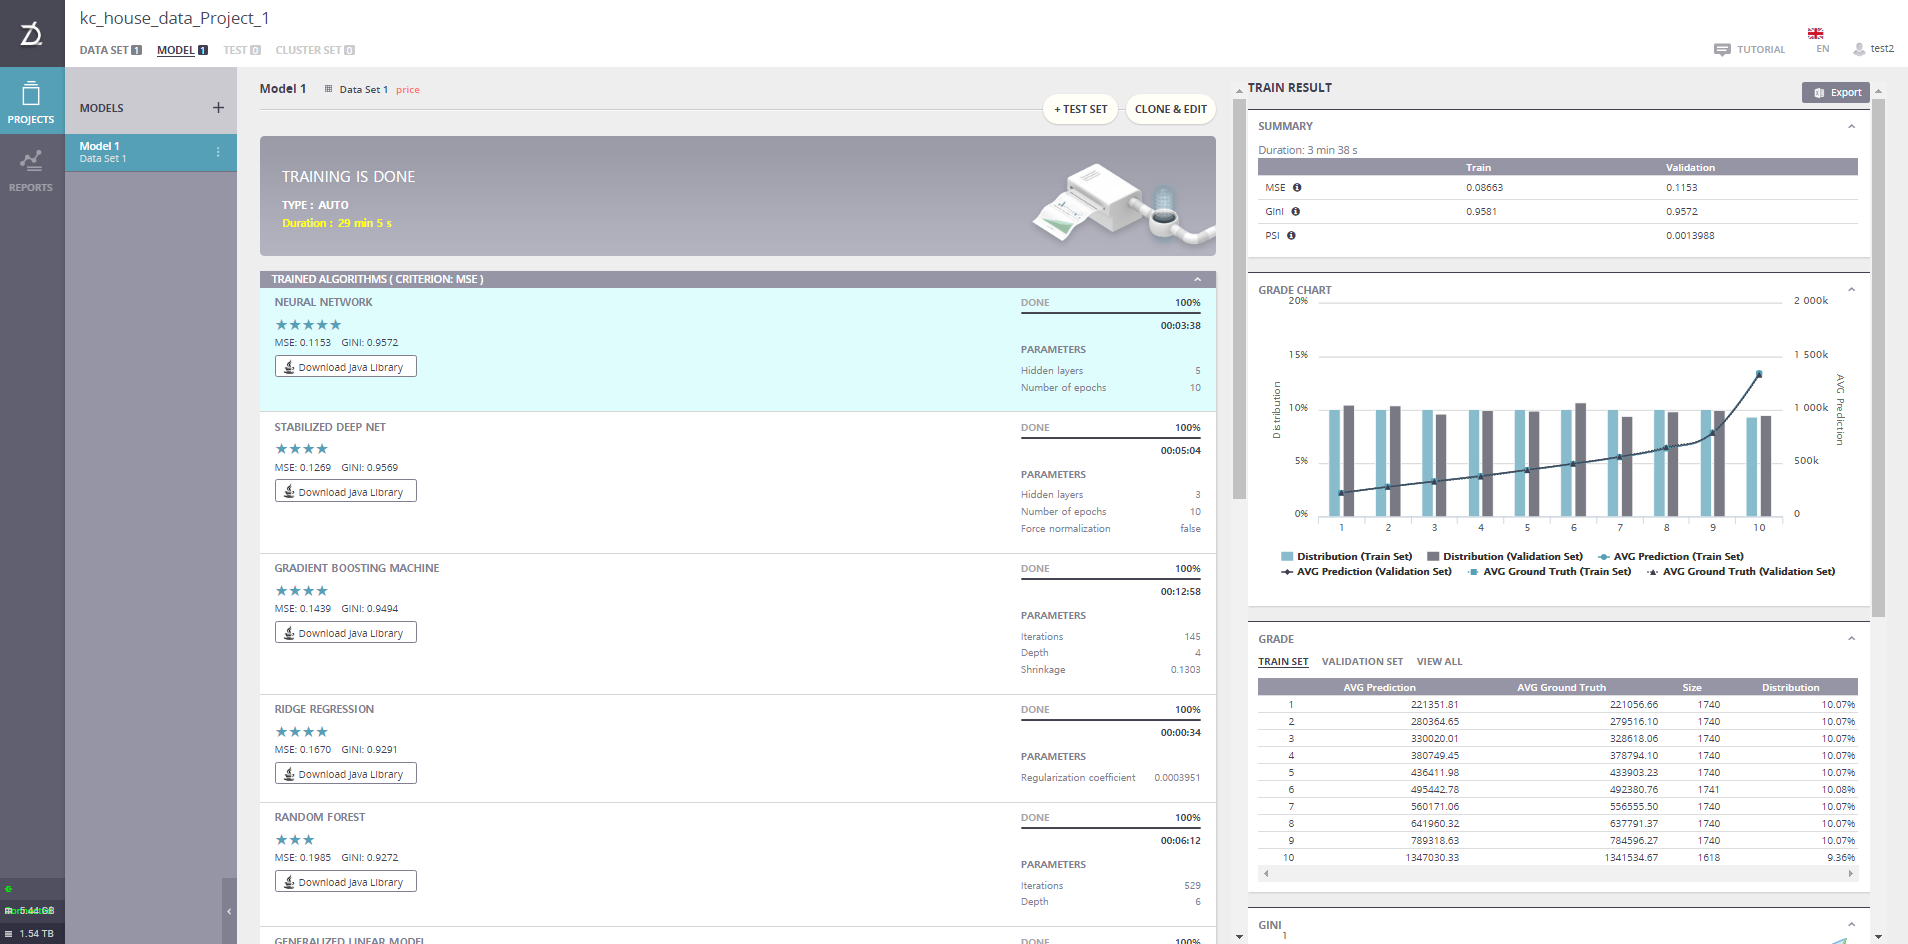Select the Train Set grade tab

[x=1283, y=661]
